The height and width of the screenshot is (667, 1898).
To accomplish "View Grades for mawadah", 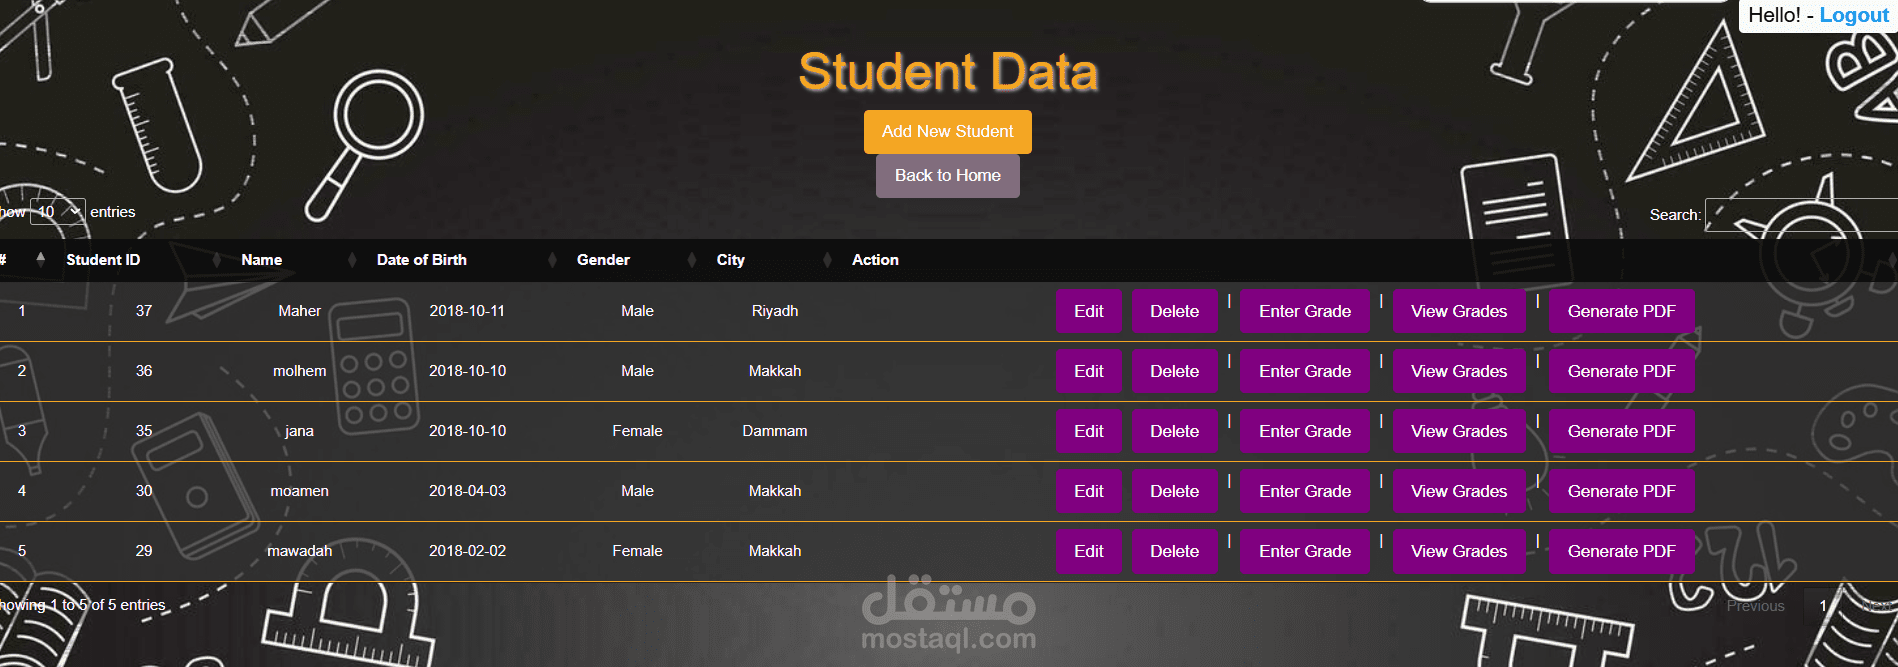I will [x=1459, y=552].
